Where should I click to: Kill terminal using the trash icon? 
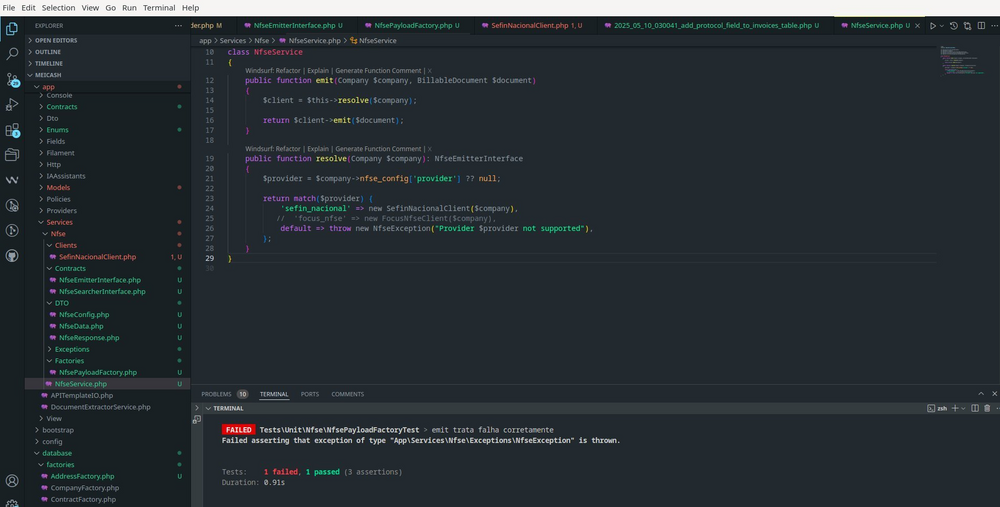pos(987,408)
